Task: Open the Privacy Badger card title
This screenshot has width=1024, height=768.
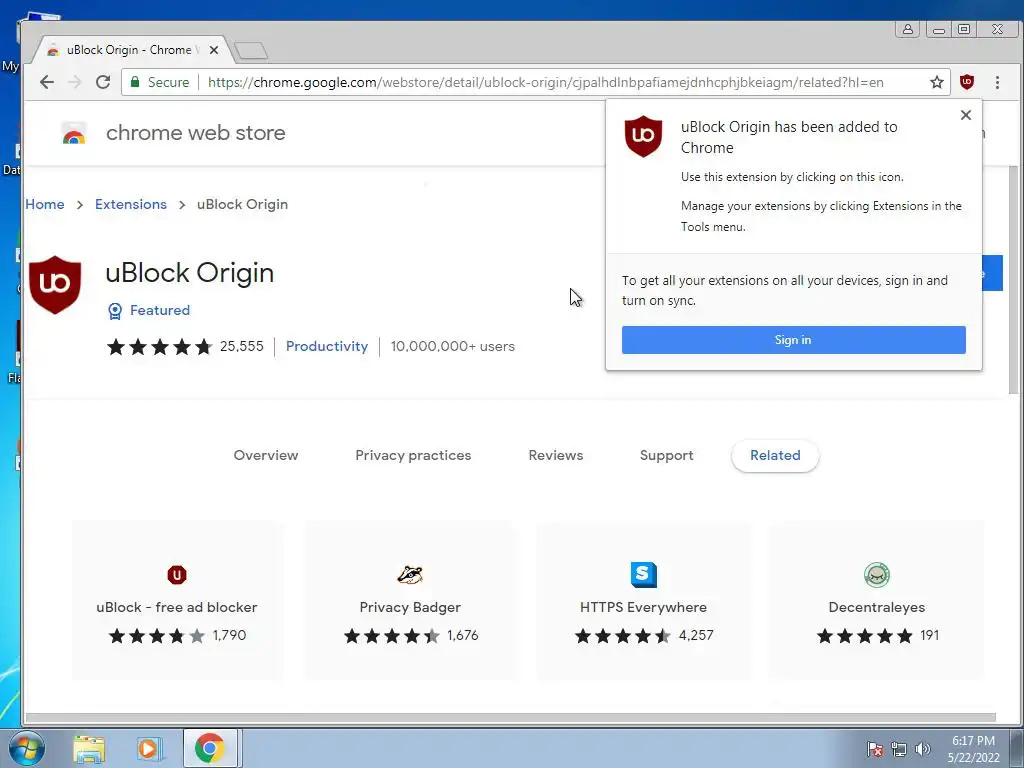Action: (410, 607)
